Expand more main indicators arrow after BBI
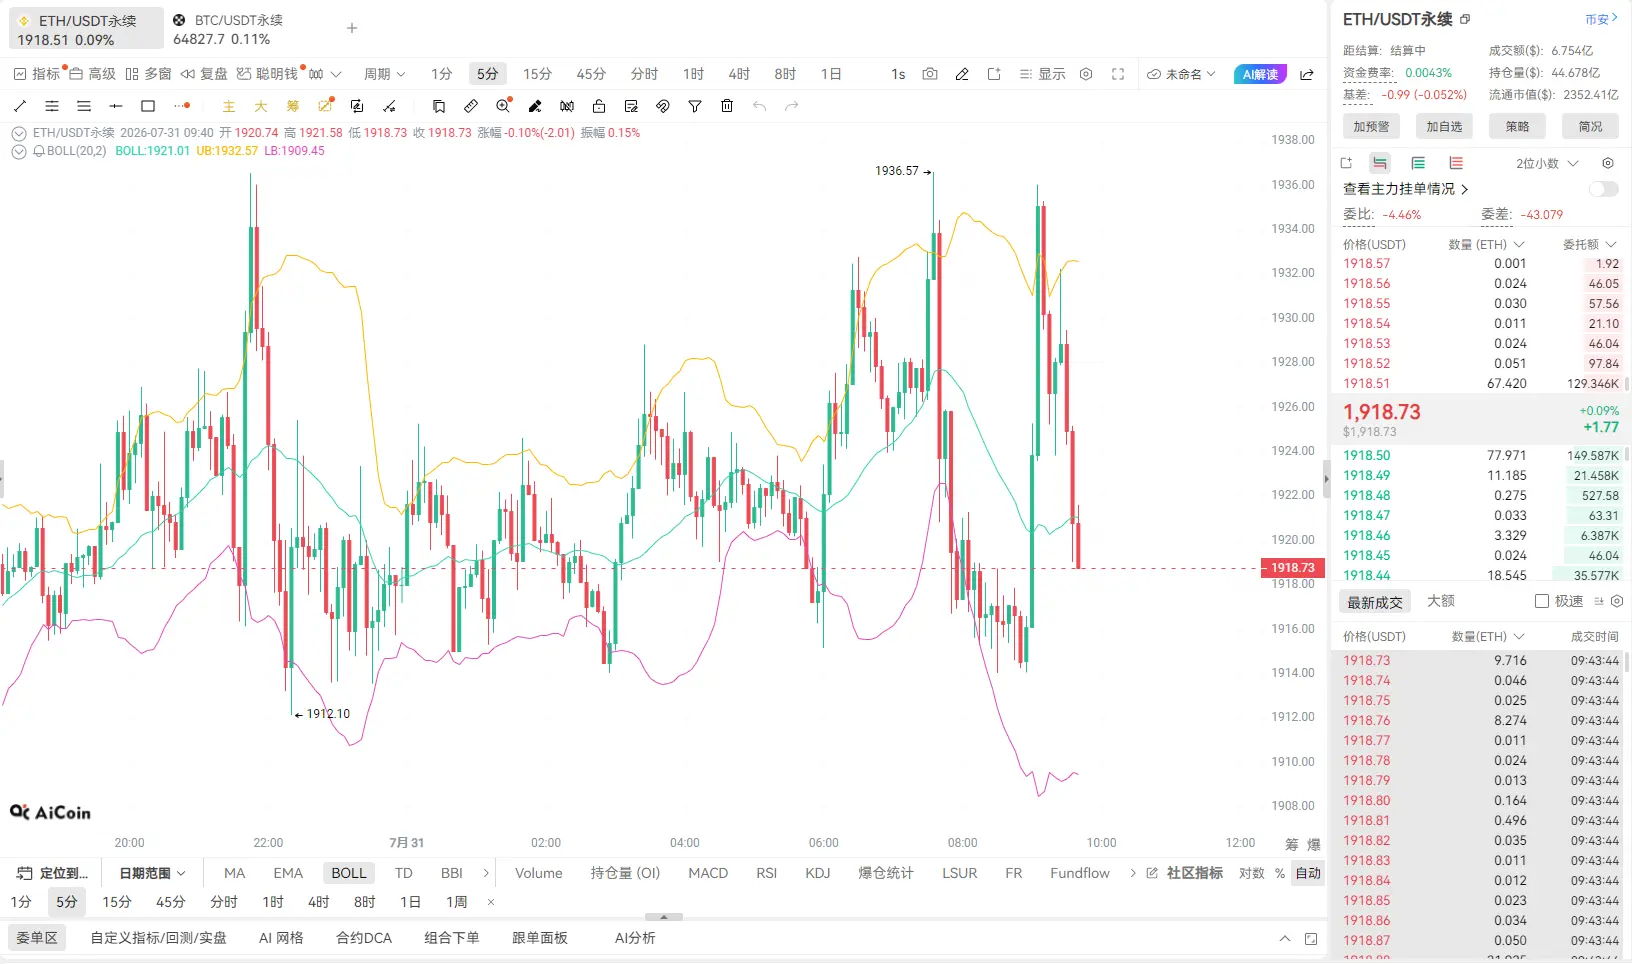This screenshot has width=1632, height=964. (486, 873)
